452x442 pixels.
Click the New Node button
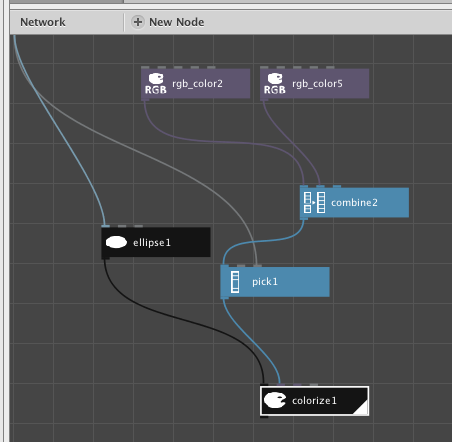168,22
